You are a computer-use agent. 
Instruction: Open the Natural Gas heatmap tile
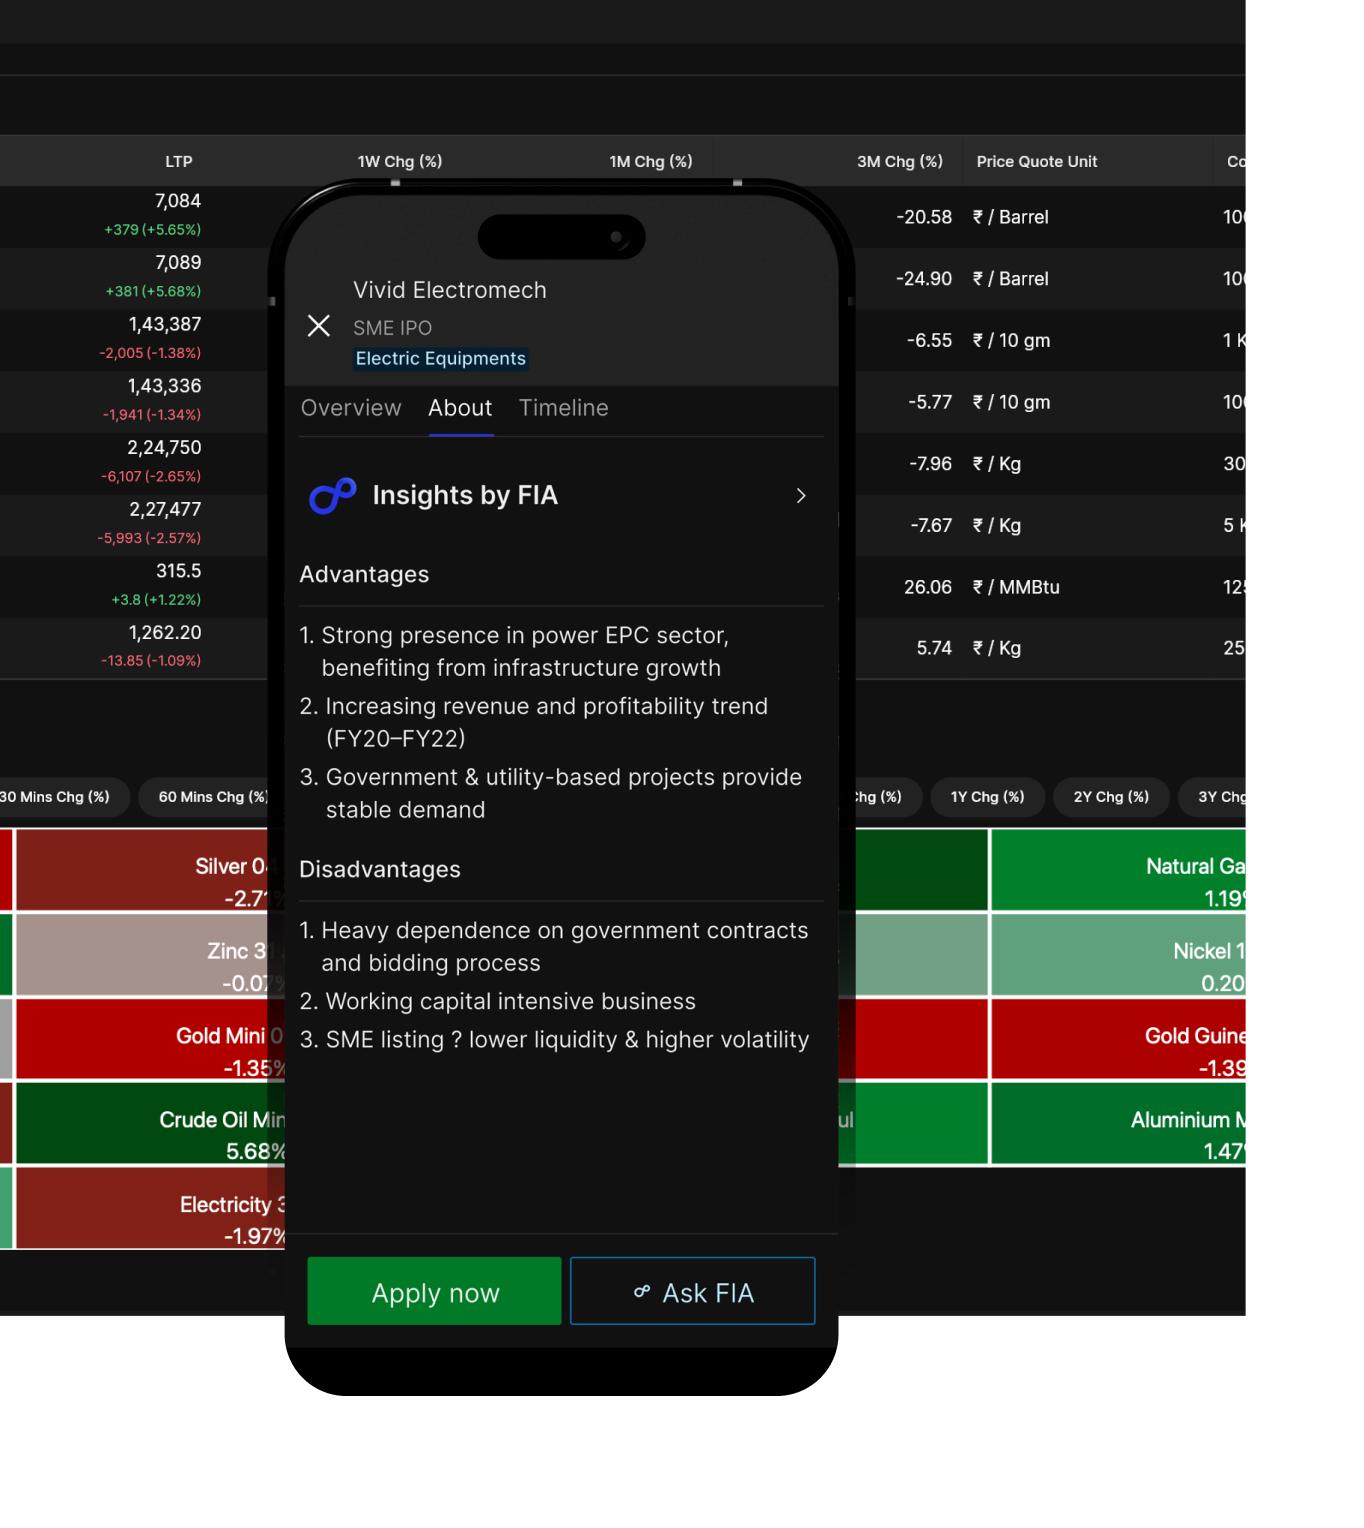(1118, 870)
